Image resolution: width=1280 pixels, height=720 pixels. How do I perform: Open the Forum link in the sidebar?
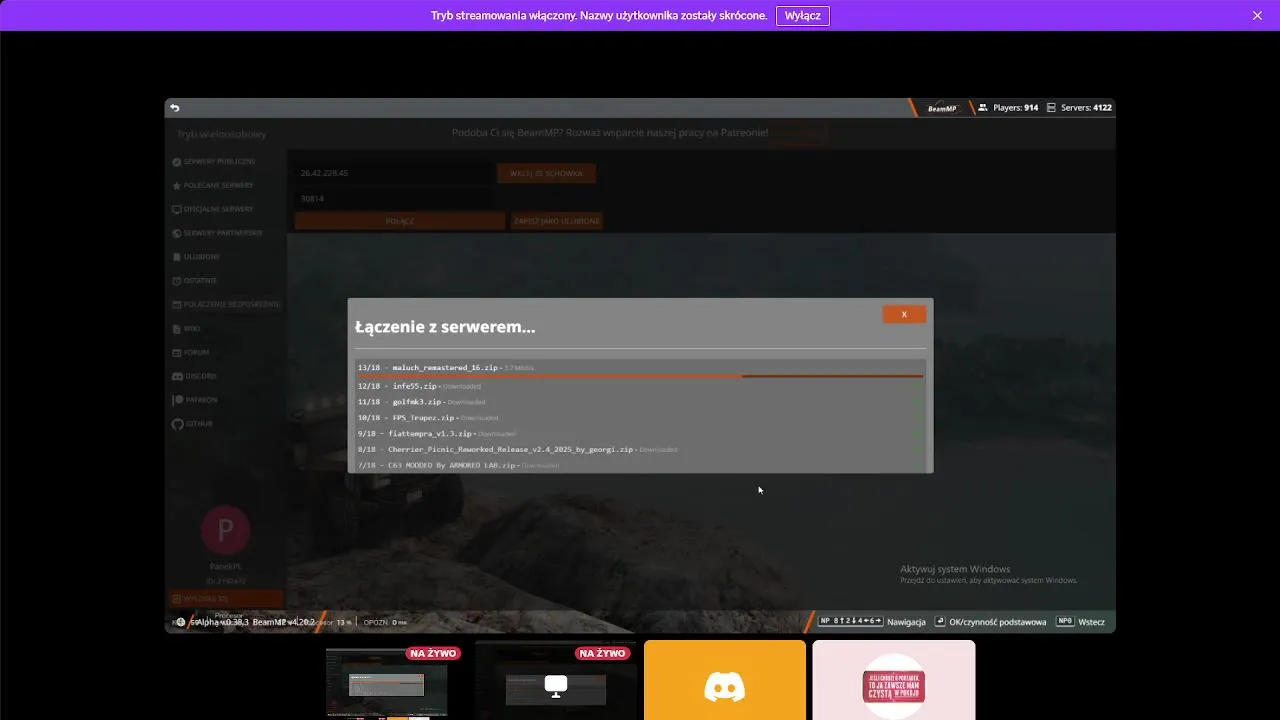pos(190,352)
